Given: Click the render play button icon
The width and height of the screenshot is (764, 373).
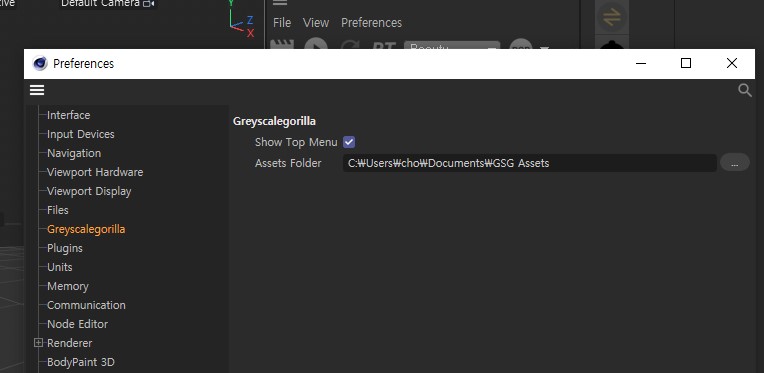Looking at the screenshot, I should point(316,44).
